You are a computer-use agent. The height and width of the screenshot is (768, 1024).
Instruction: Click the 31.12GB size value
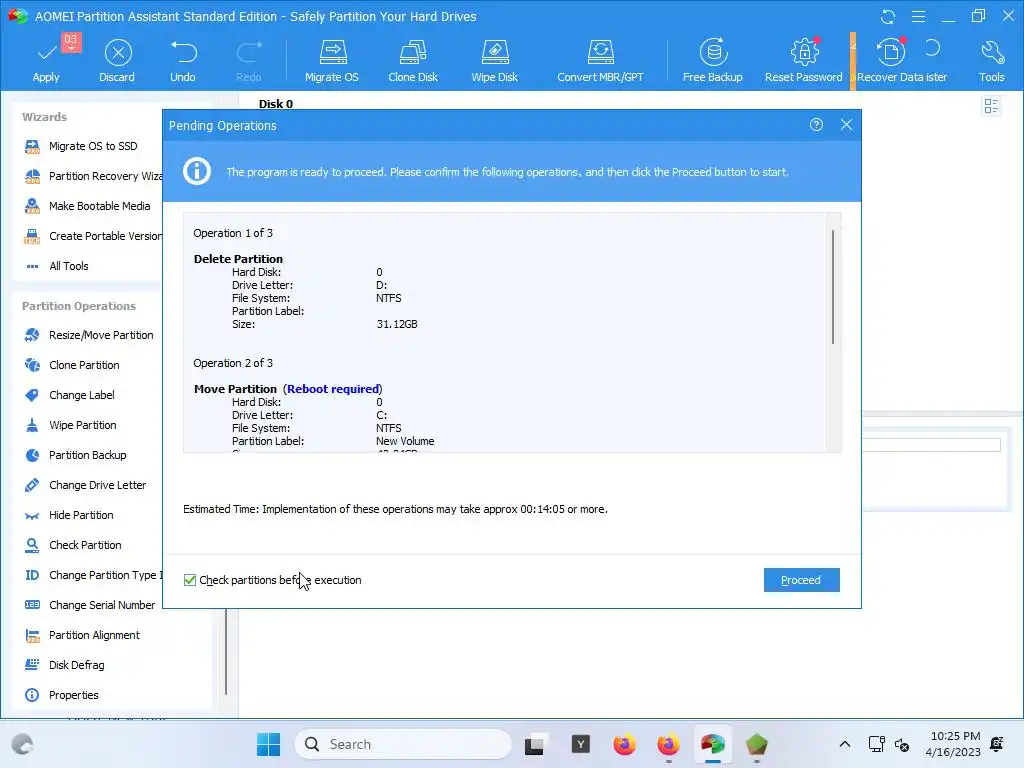pos(397,325)
